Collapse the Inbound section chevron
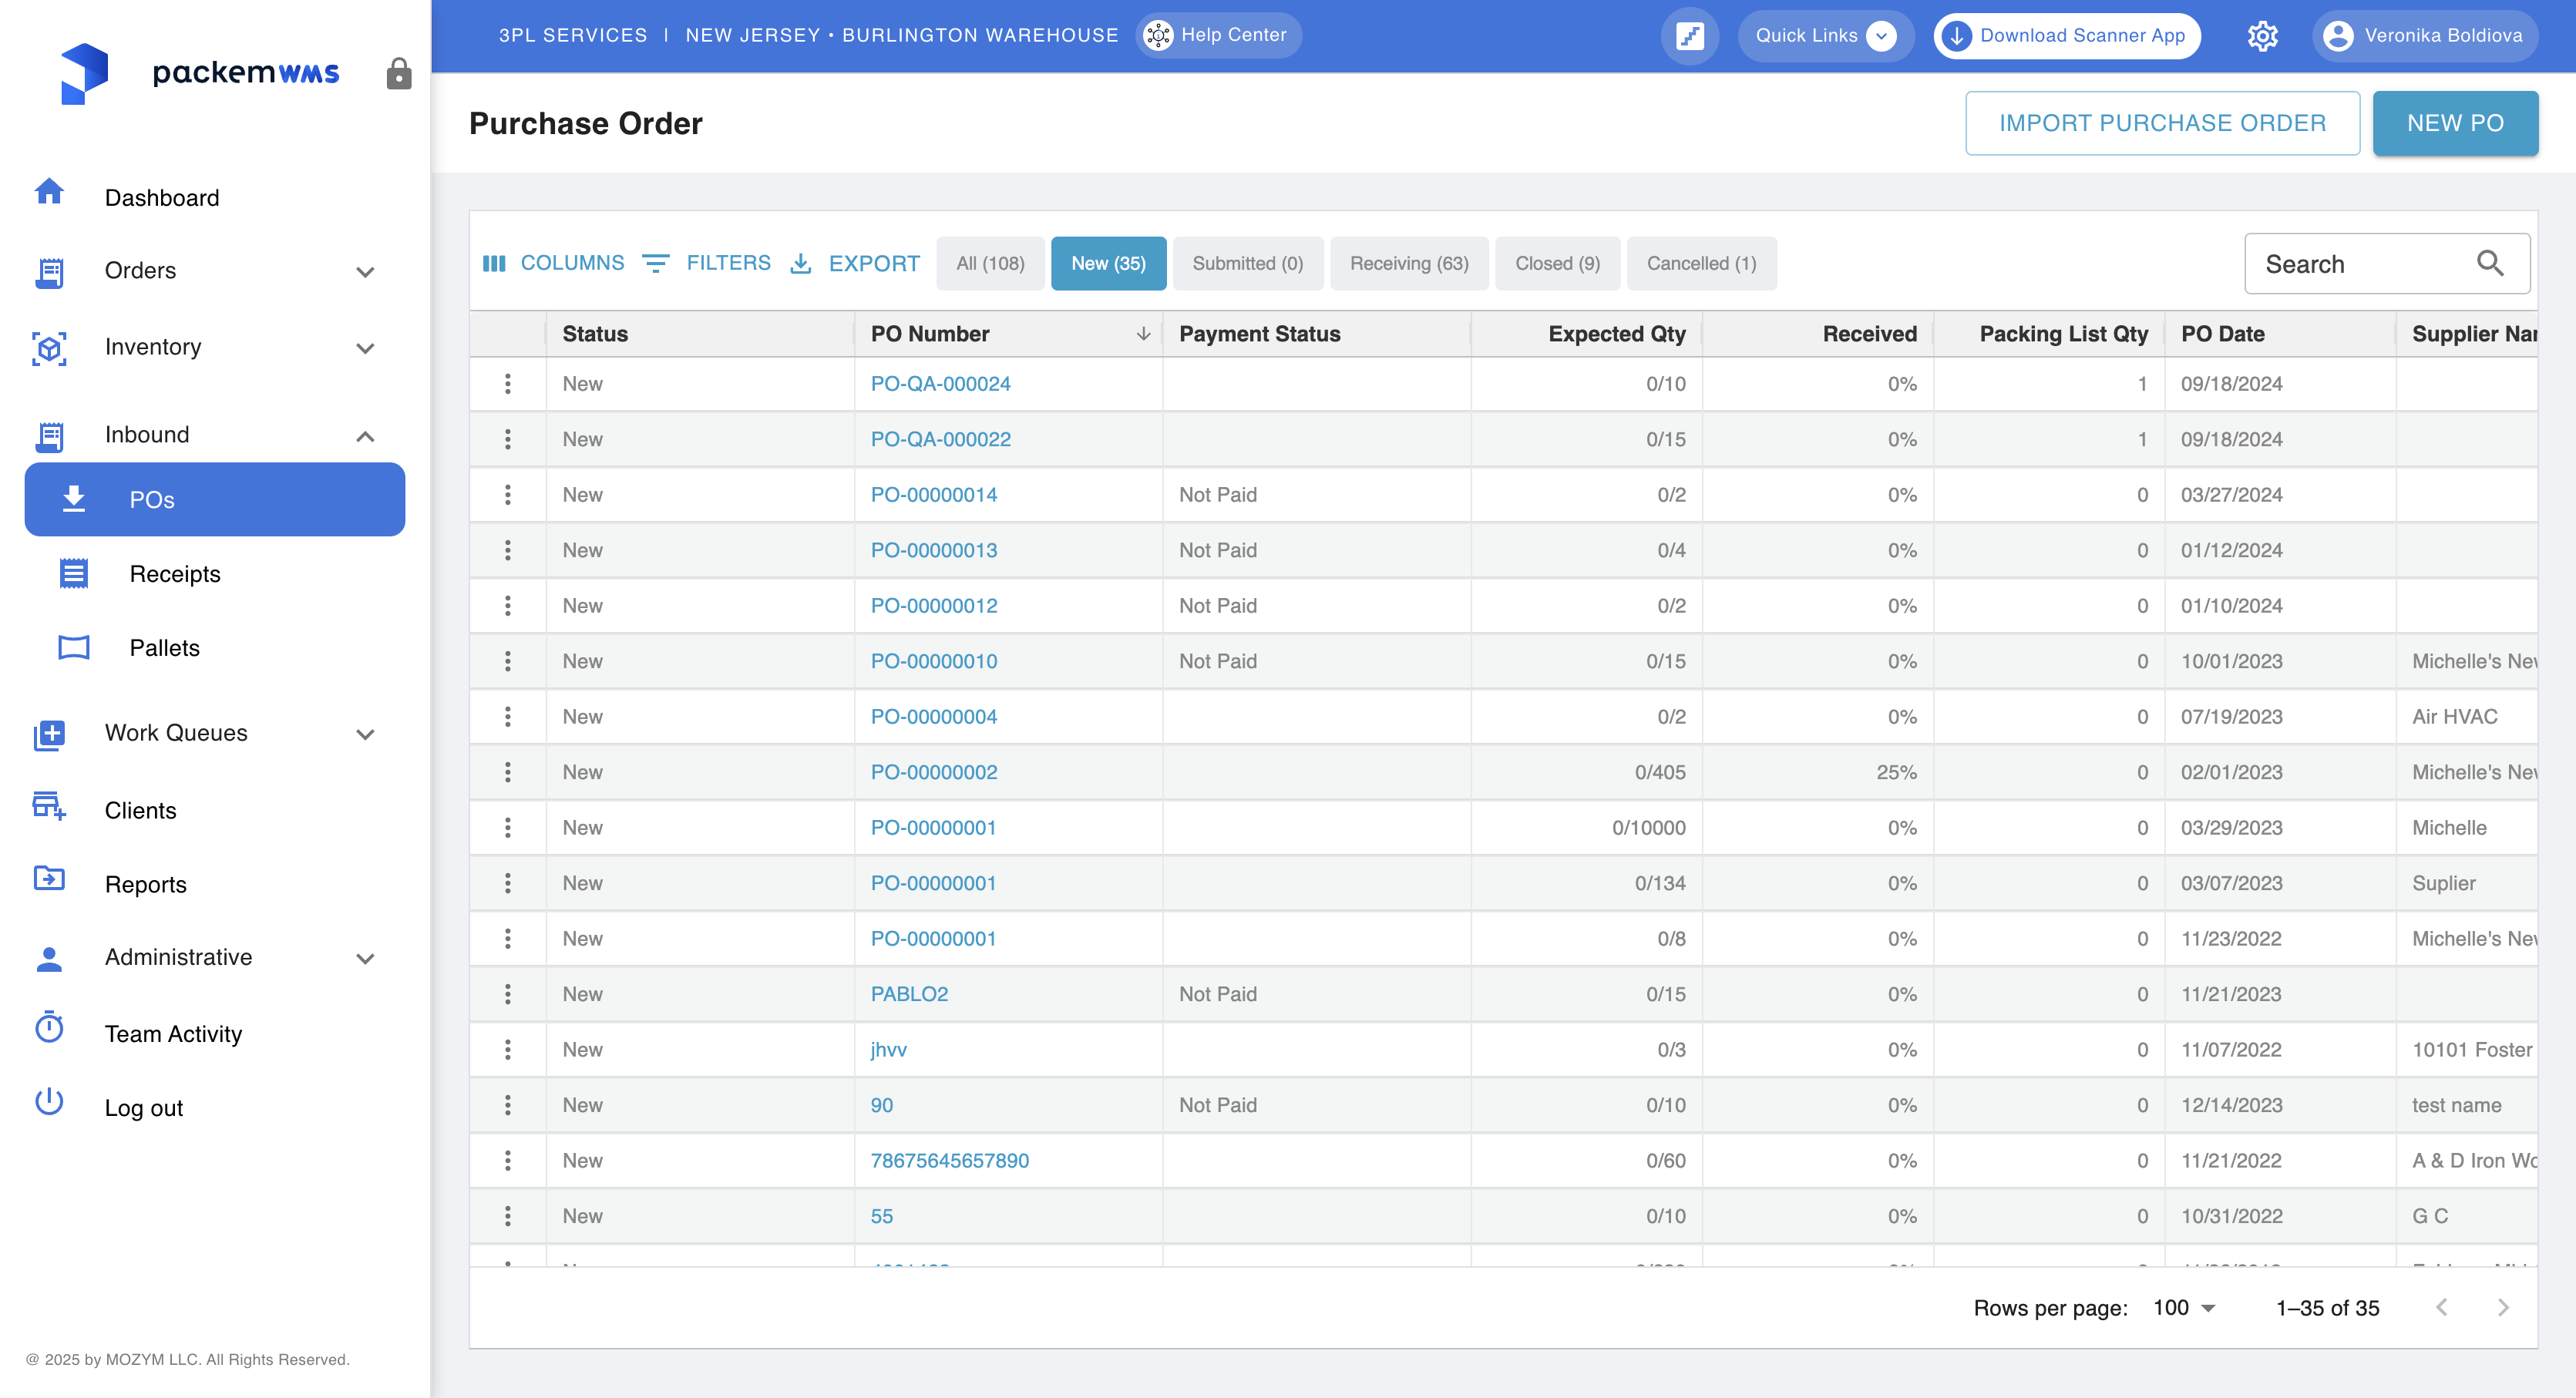 tap(365, 436)
